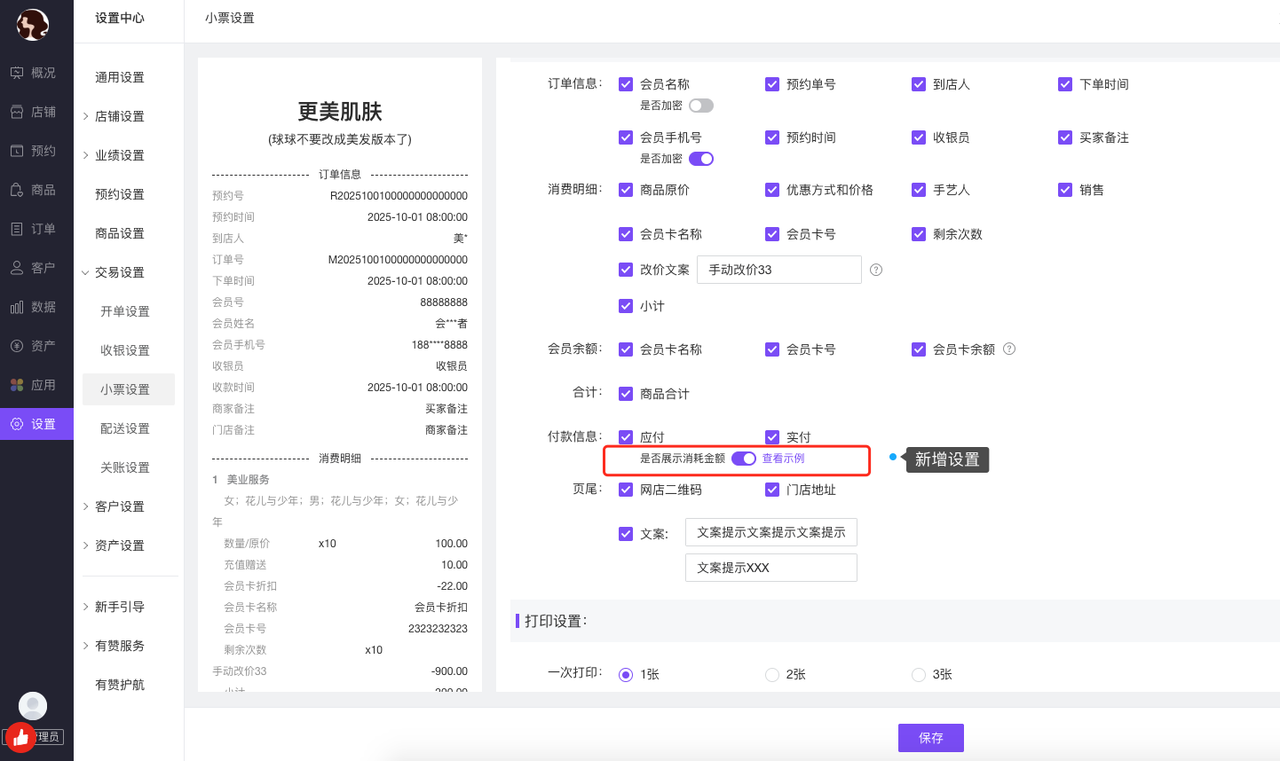Open 应用 via its colorful grid icon
Viewport: 1280px width, 761px height.
(17, 385)
